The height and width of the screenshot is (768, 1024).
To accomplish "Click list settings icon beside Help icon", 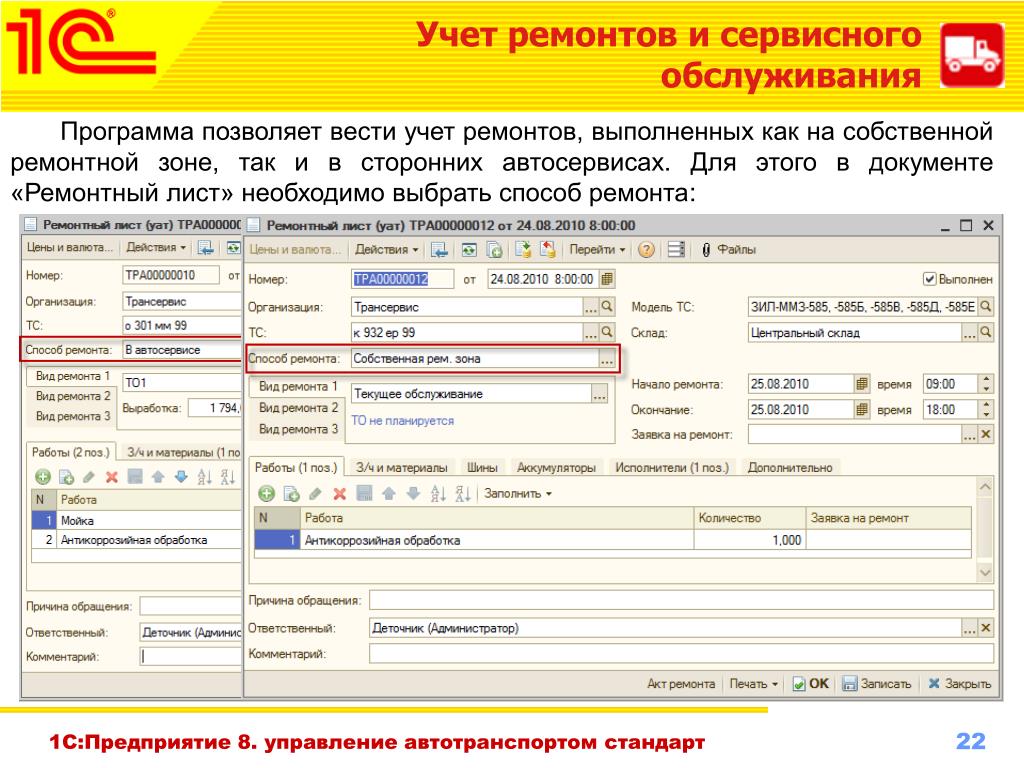I will pyautogui.click(x=676, y=249).
